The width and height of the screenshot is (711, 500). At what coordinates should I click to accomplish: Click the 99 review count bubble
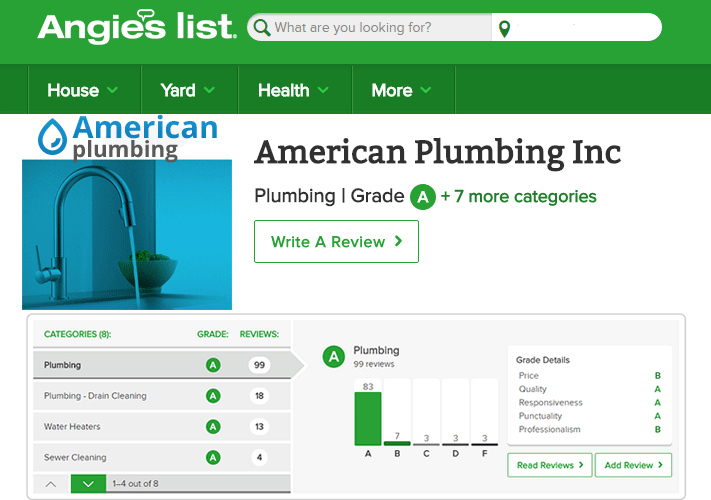point(259,365)
